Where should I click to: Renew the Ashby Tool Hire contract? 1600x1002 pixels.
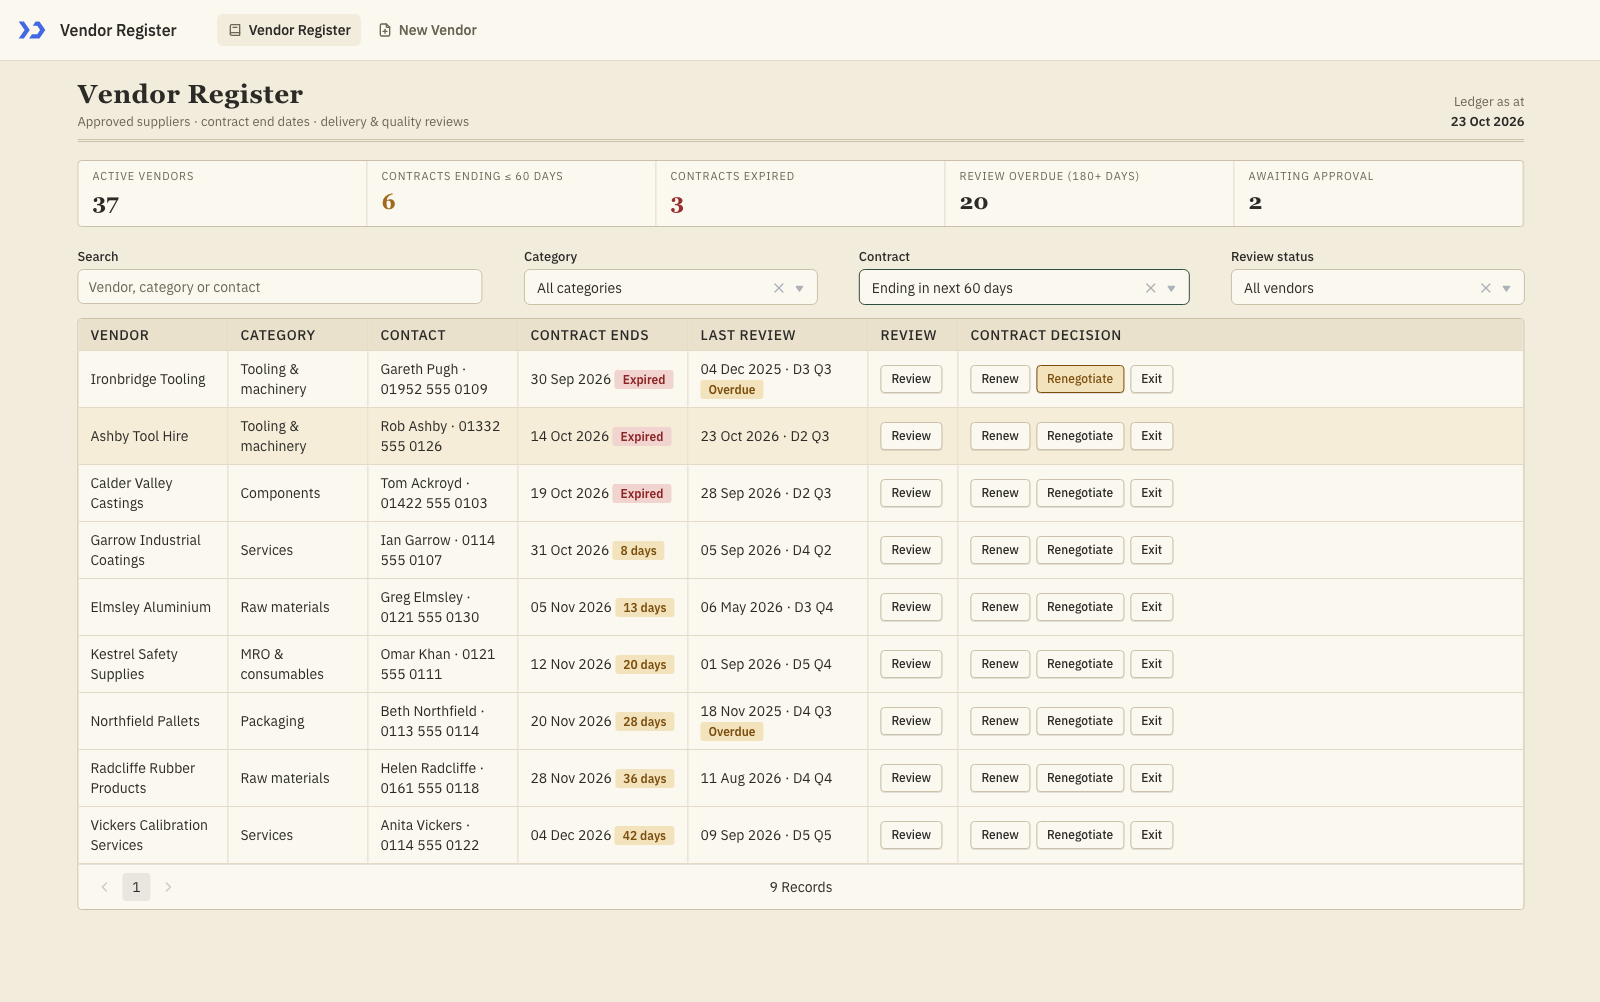point(1000,436)
